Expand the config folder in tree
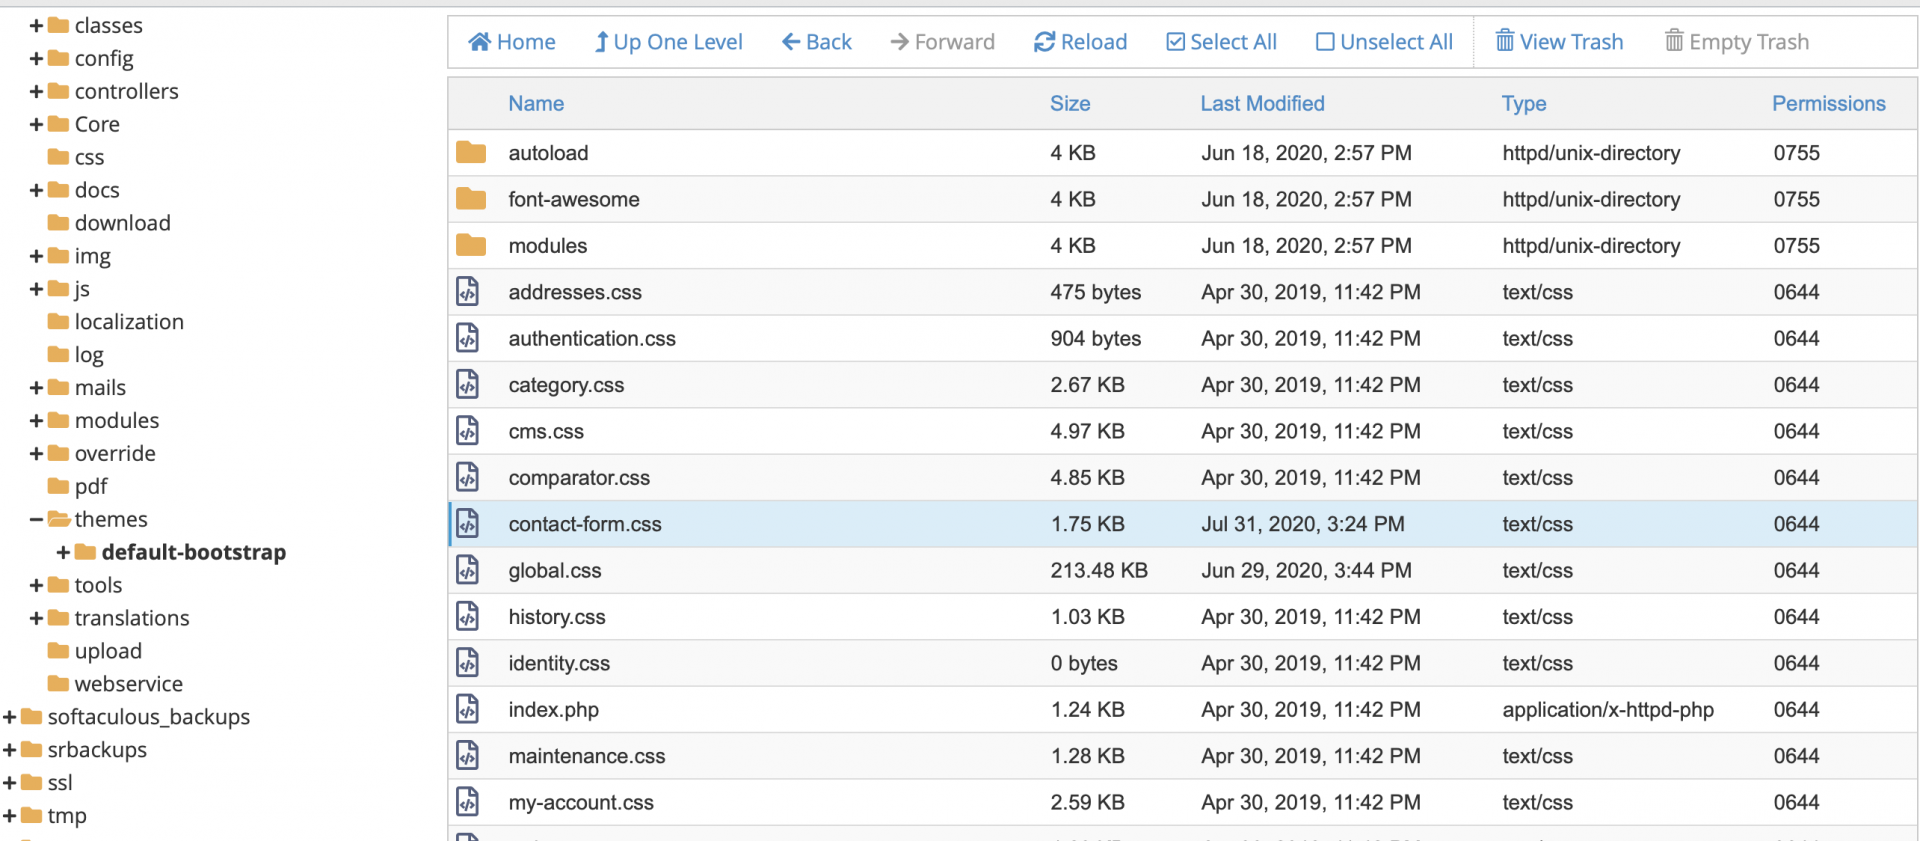Screen dimensions: 1920x841 [x=36, y=58]
